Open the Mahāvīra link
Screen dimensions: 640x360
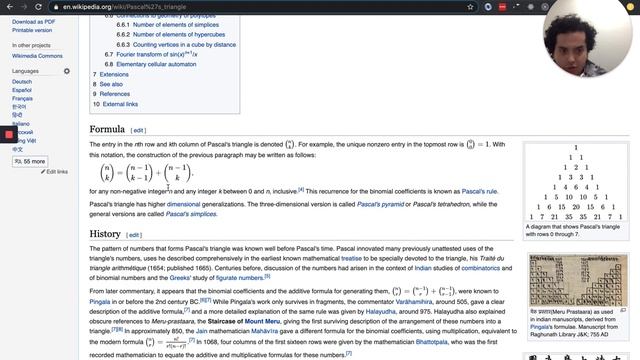pyautogui.click(x=264, y=331)
